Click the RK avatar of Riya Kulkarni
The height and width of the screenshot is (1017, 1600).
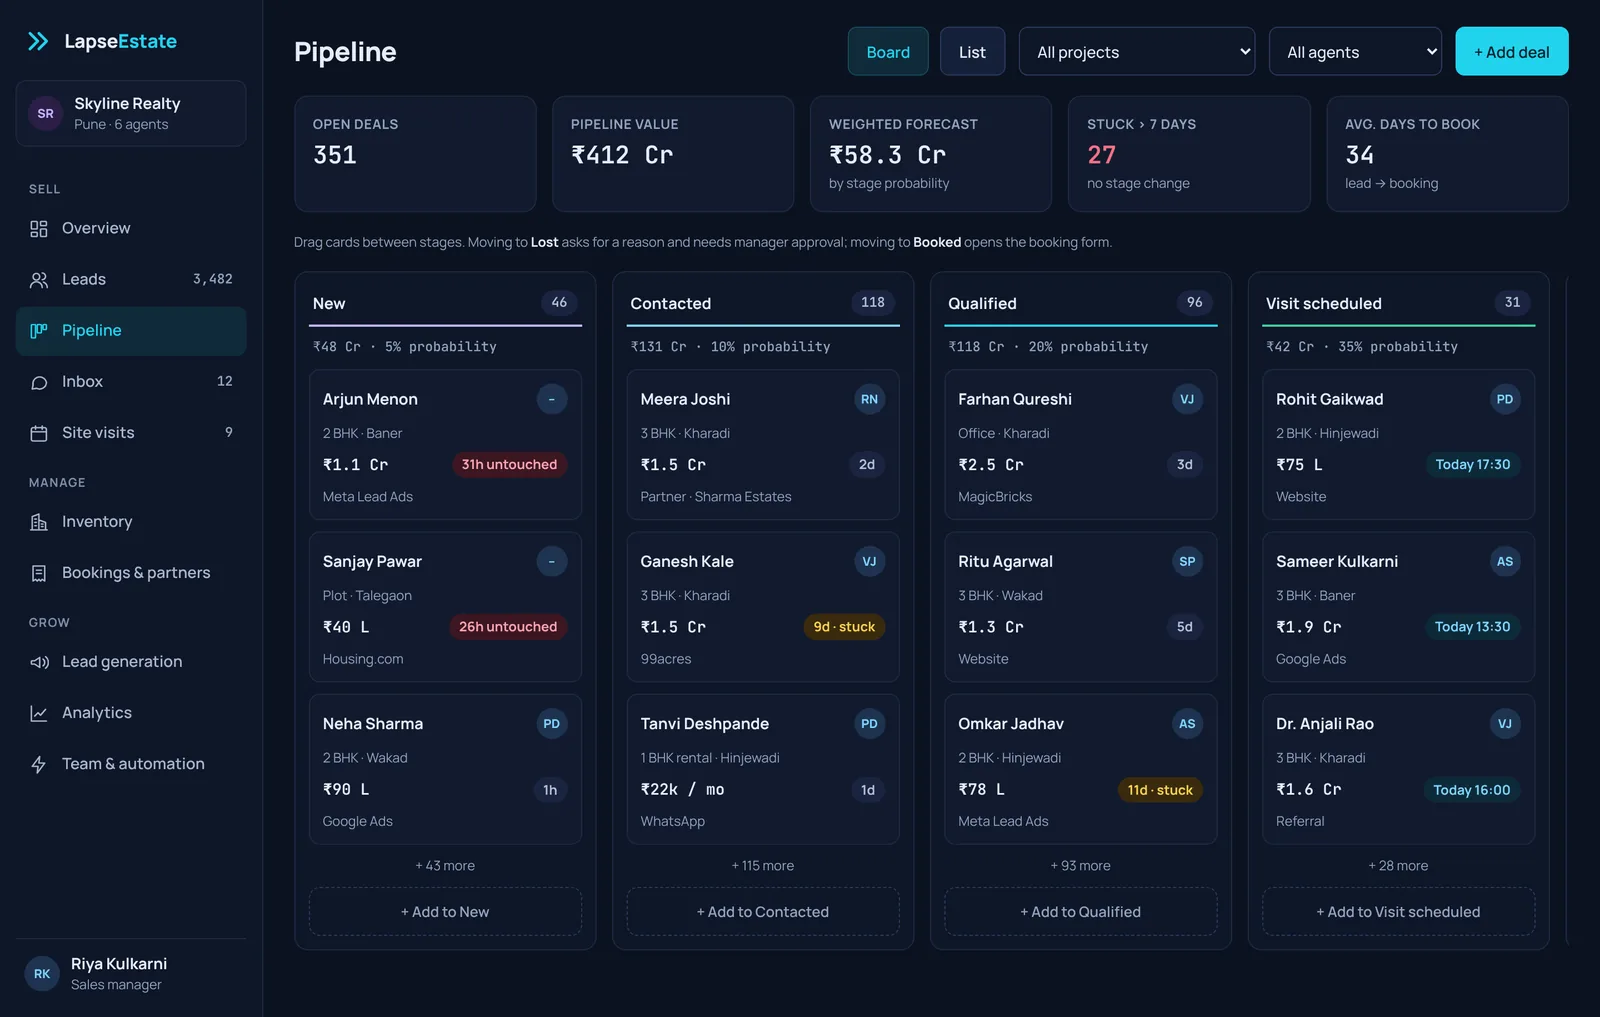[42, 974]
